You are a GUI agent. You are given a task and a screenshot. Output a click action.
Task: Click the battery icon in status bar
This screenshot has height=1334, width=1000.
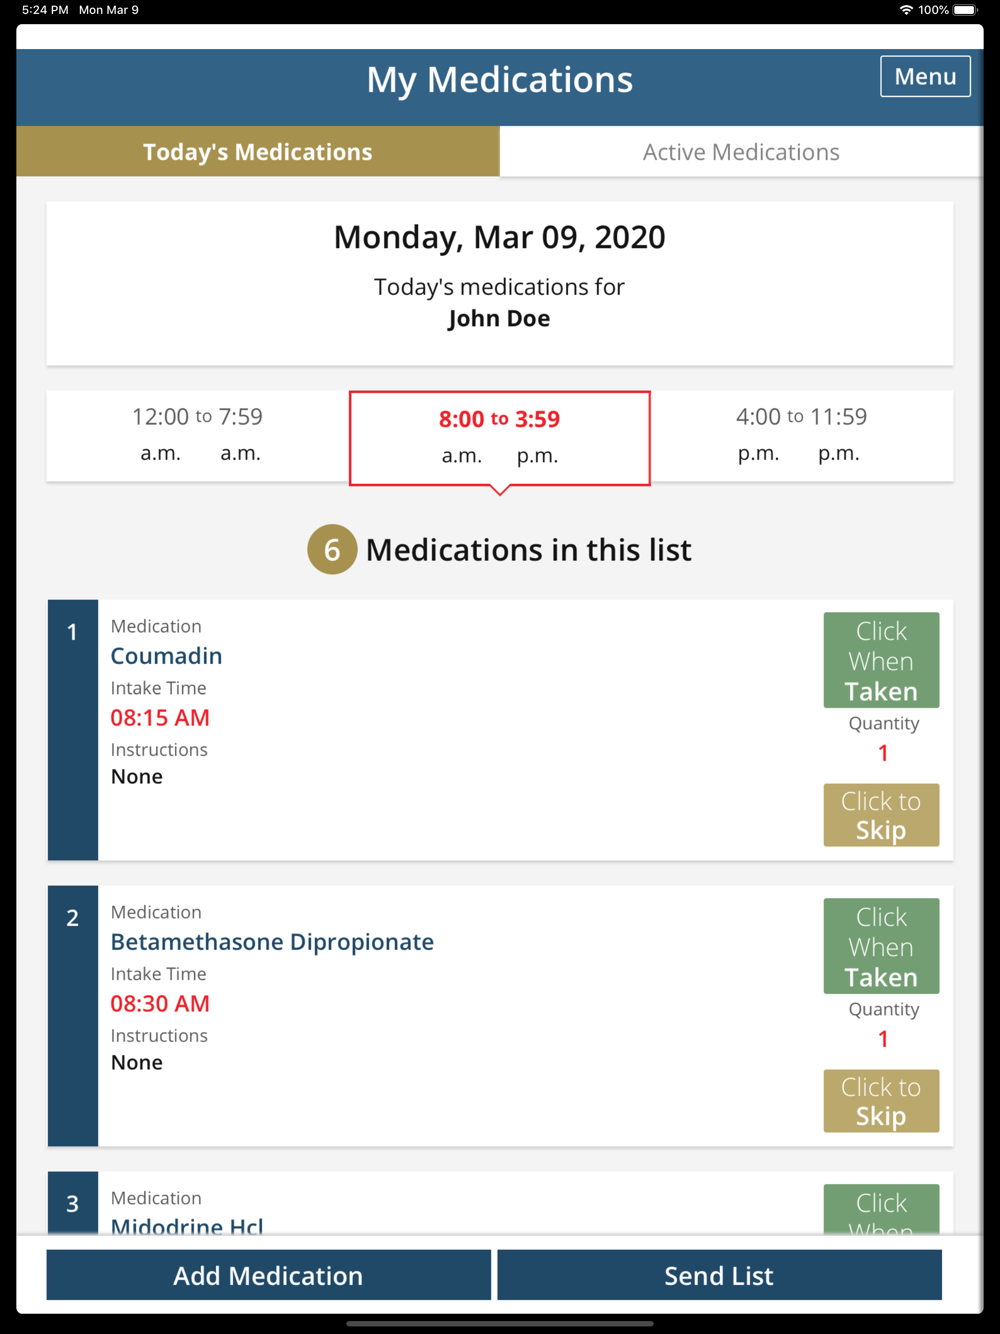pyautogui.click(x=965, y=10)
